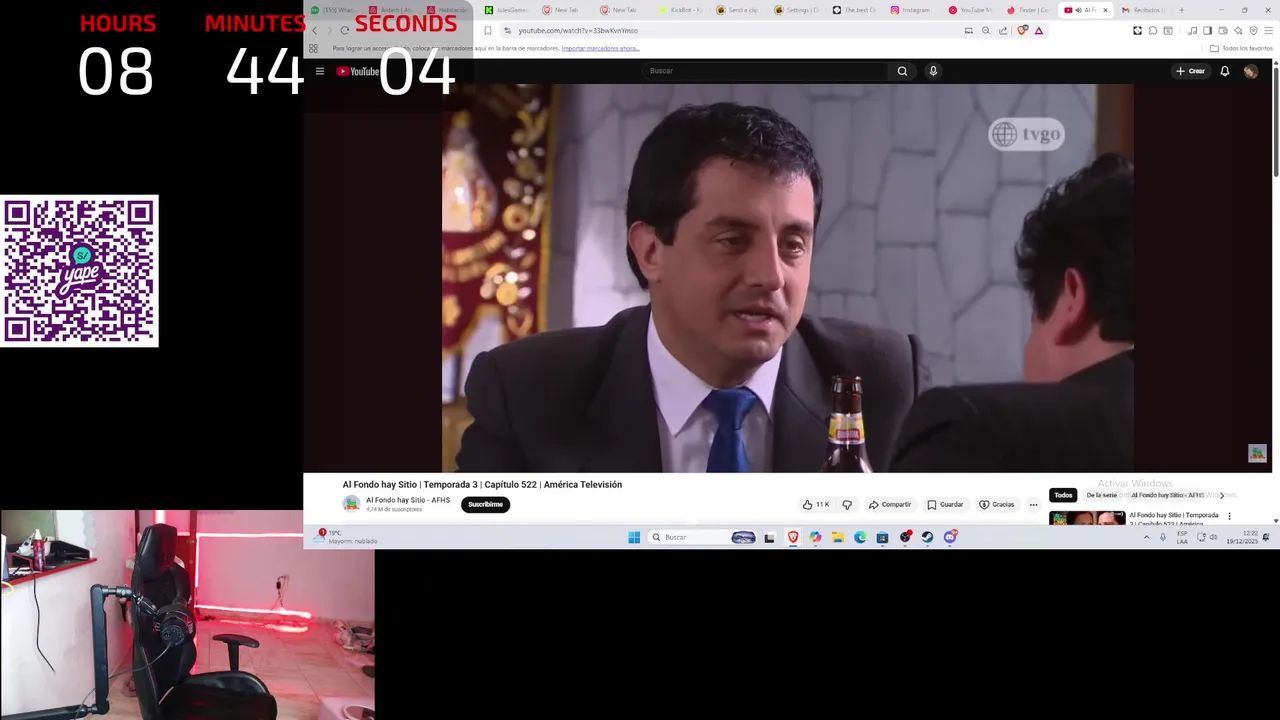Open the recommended Capítulo 523 video thumbnail
1280x720 pixels.
[x=1087, y=518]
